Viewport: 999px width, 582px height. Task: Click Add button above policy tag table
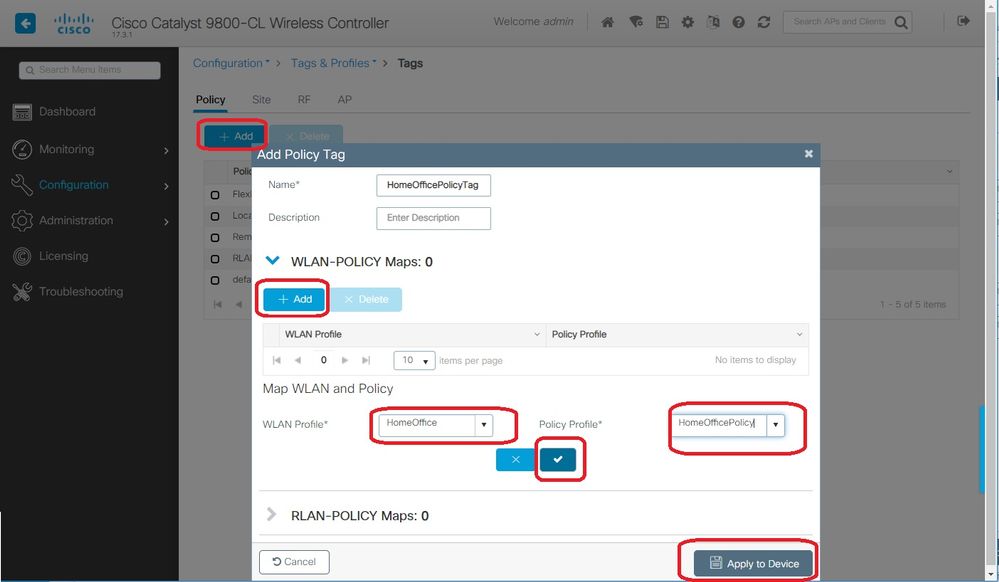pyautogui.click(x=234, y=136)
